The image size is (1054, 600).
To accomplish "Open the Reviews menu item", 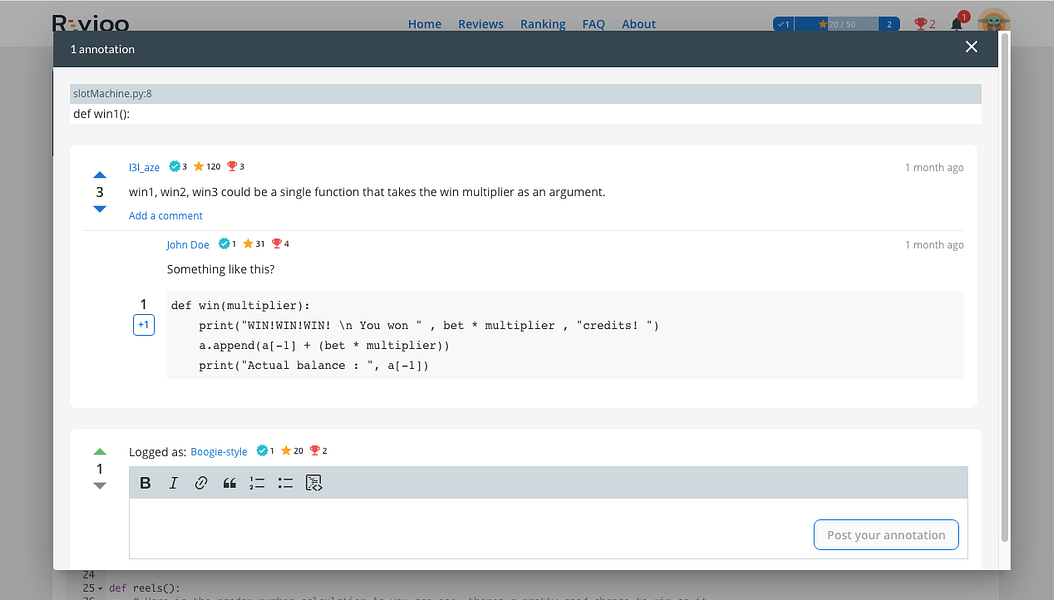I will 481,24.
